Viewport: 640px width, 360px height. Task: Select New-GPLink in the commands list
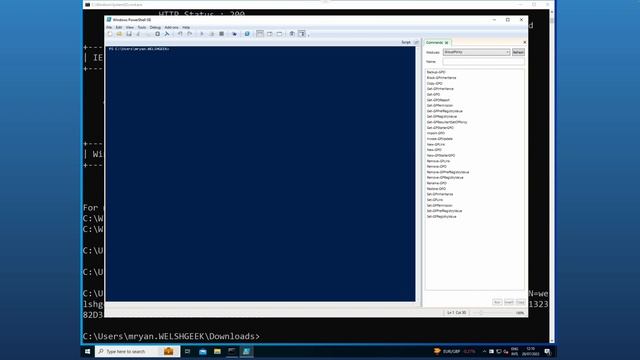[436, 144]
